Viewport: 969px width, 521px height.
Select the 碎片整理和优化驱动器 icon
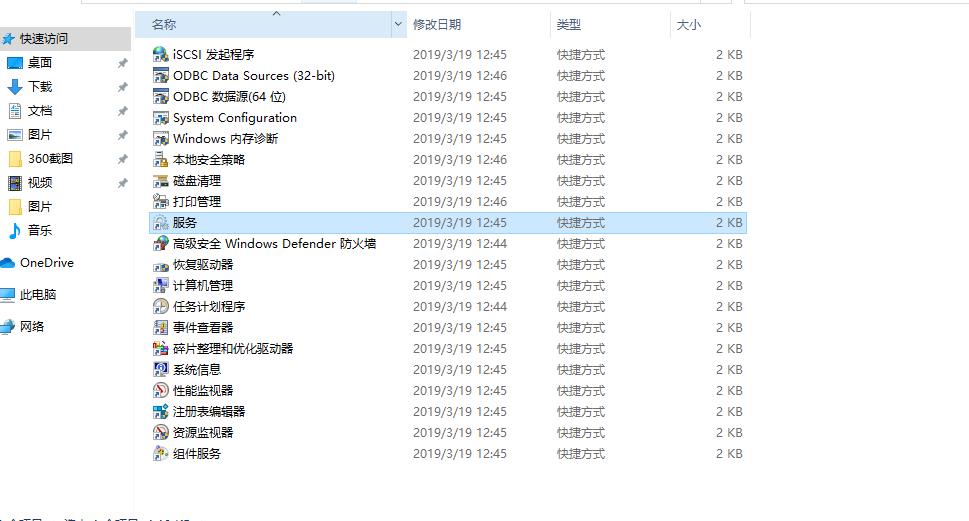click(x=161, y=349)
